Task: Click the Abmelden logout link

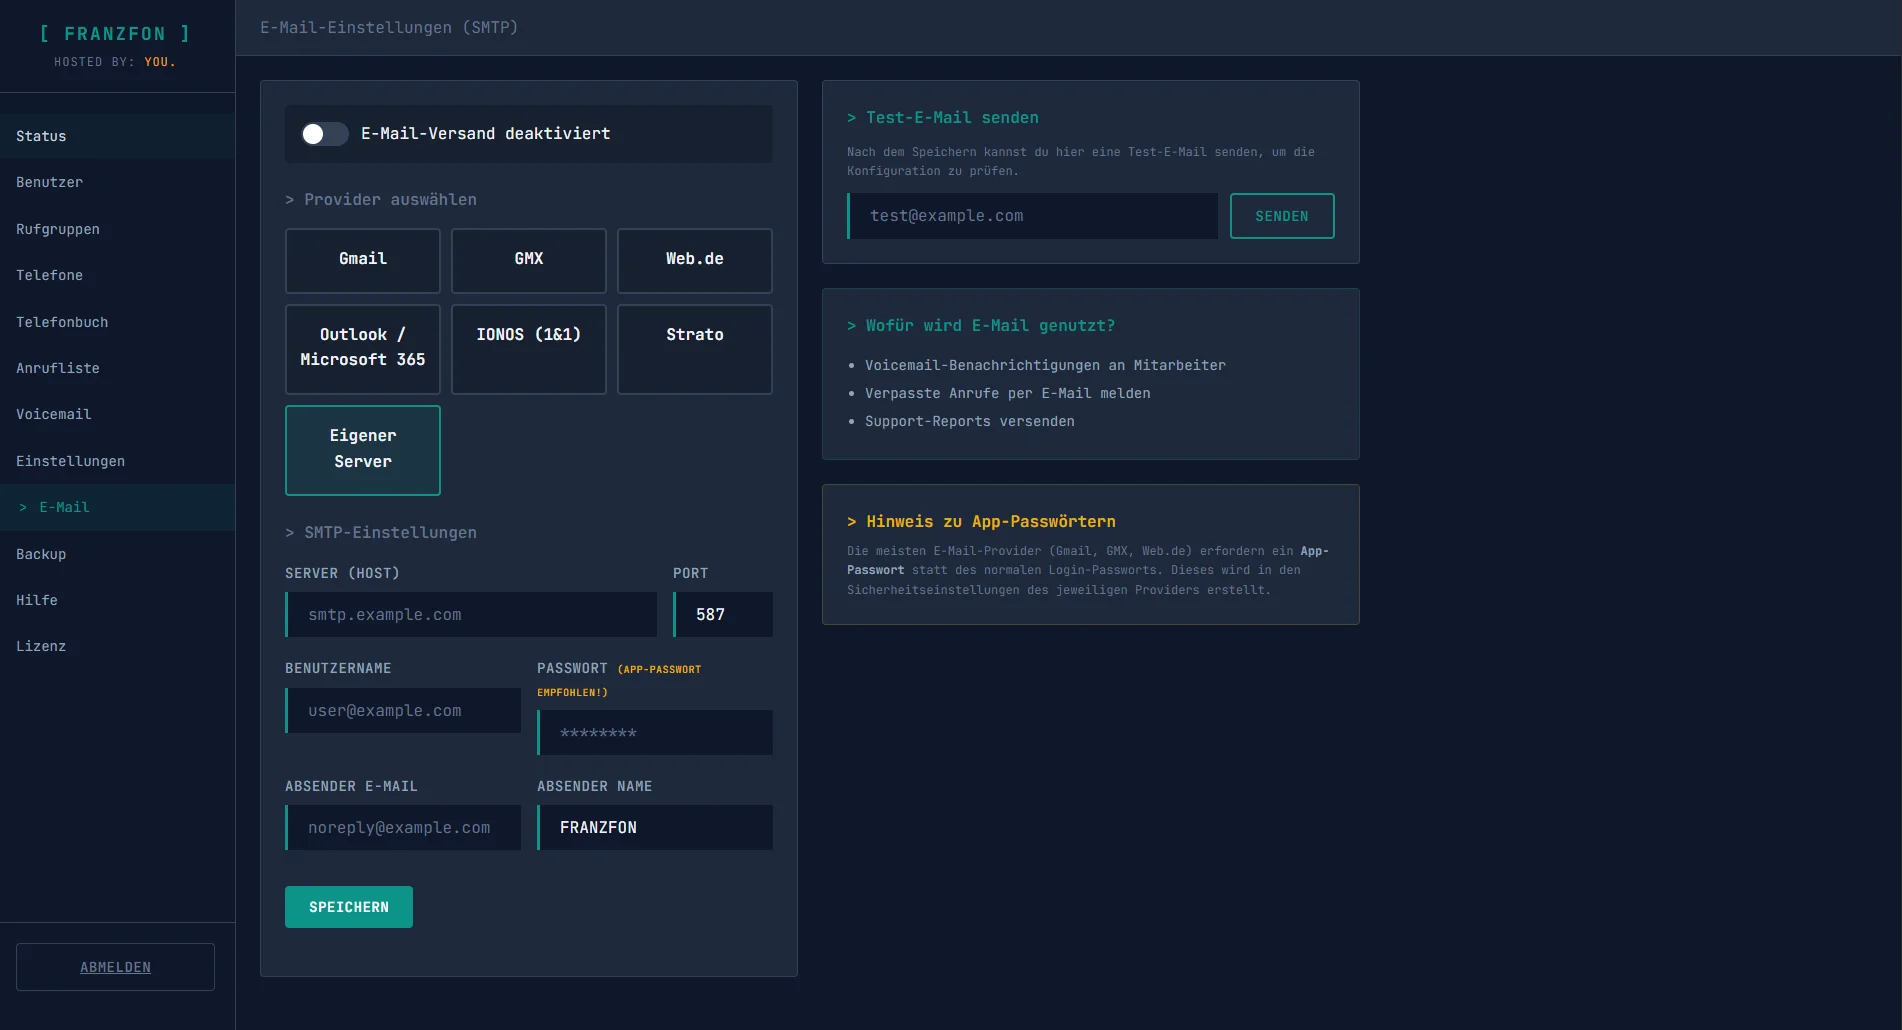Action: [115, 967]
